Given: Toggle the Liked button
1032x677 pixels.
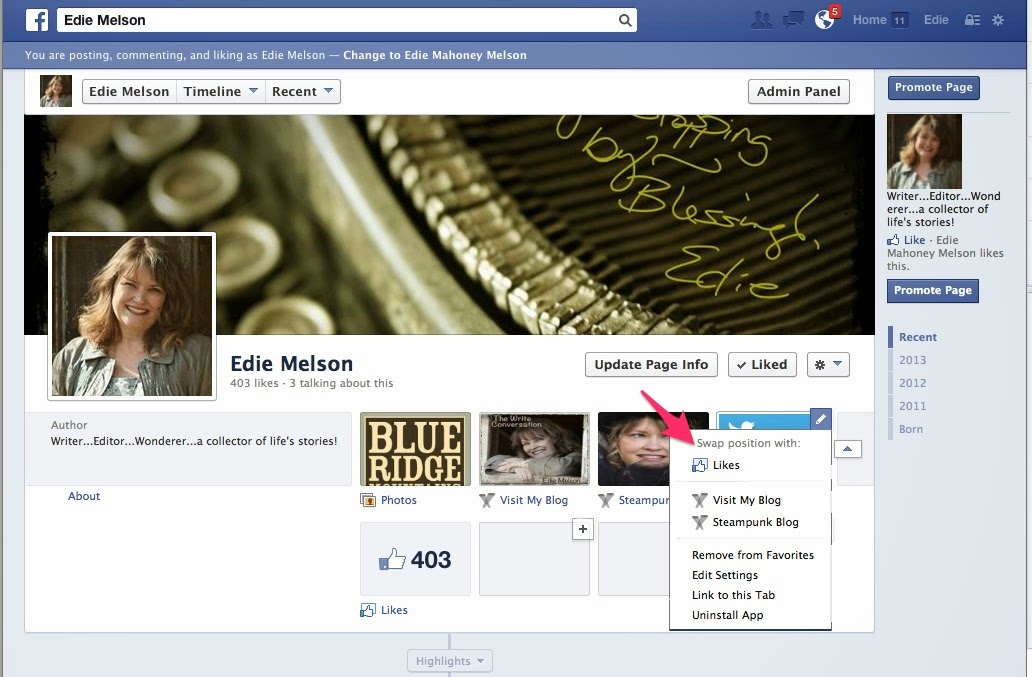Looking at the screenshot, I should tap(762, 364).
